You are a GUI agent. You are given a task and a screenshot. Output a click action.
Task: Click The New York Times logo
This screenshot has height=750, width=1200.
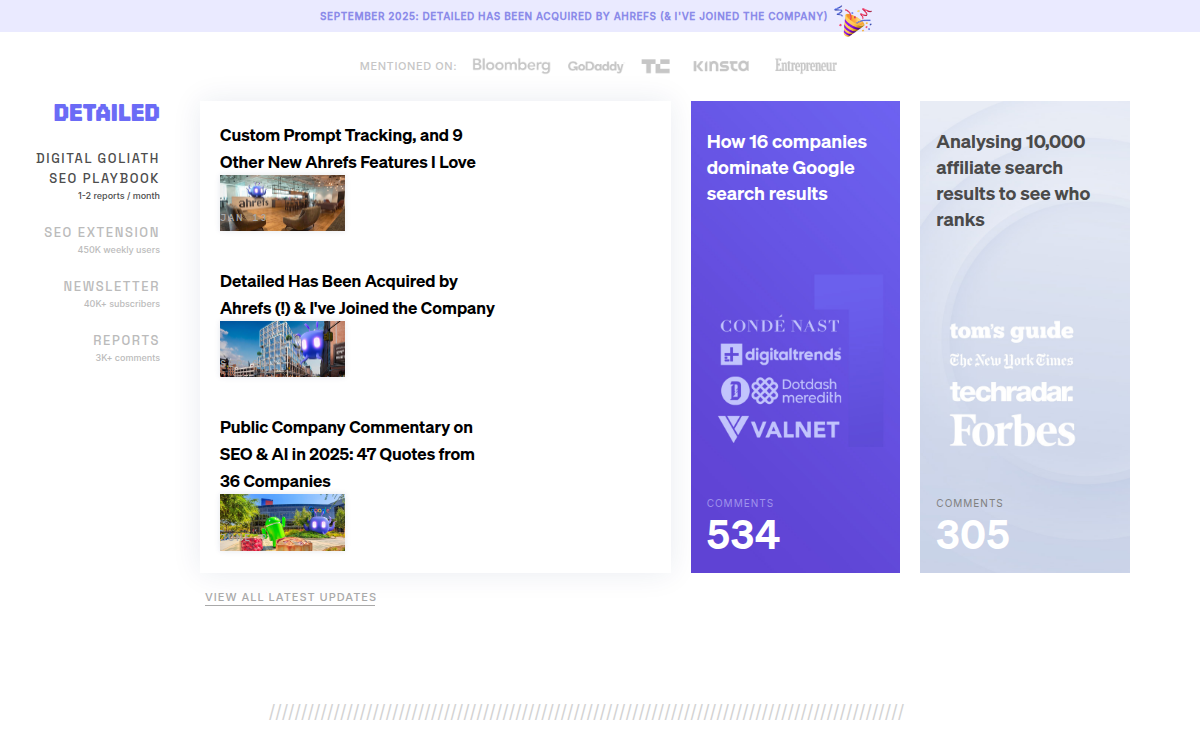(1011, 361)
